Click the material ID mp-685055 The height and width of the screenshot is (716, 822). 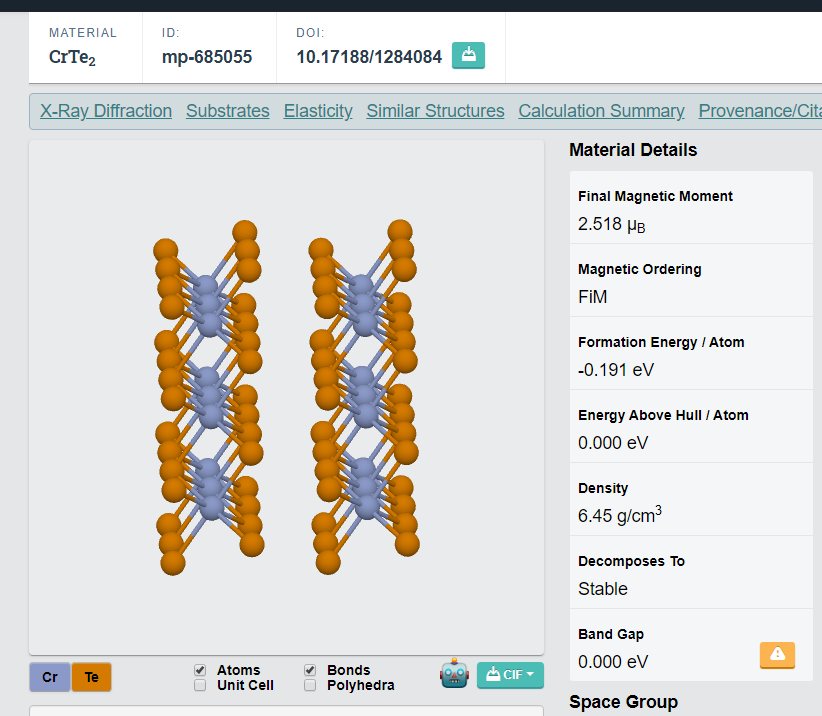(x=207, y=57)
